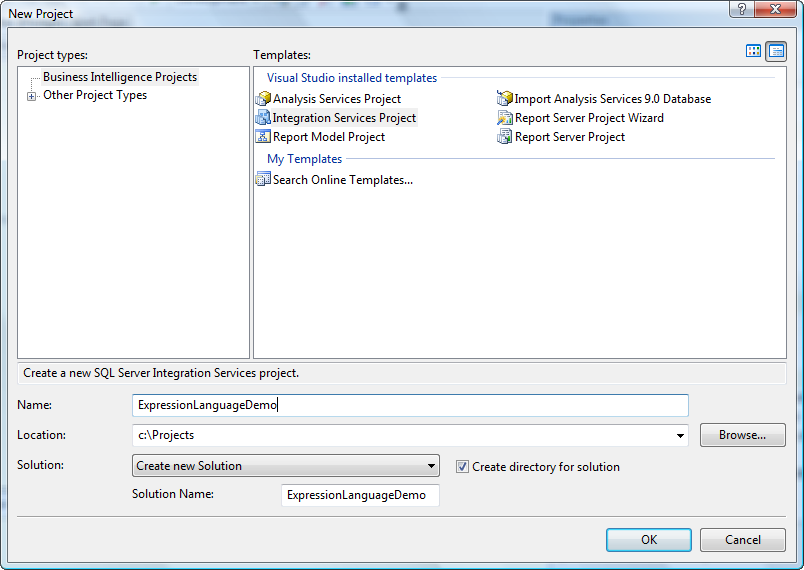804x570 pixels.
Task: Click the Report Server Project label
Action: tap(570, 137)
